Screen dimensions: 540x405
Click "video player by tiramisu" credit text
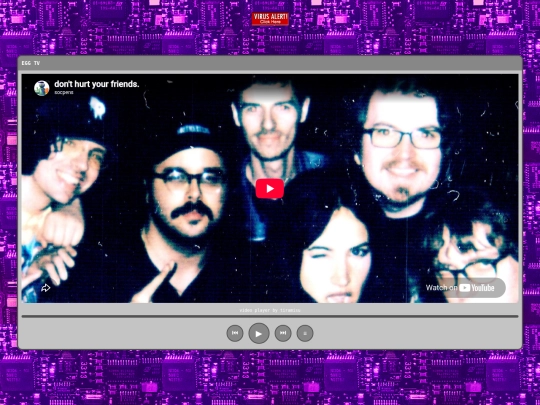pyautogui.click(x=270, y=310)
